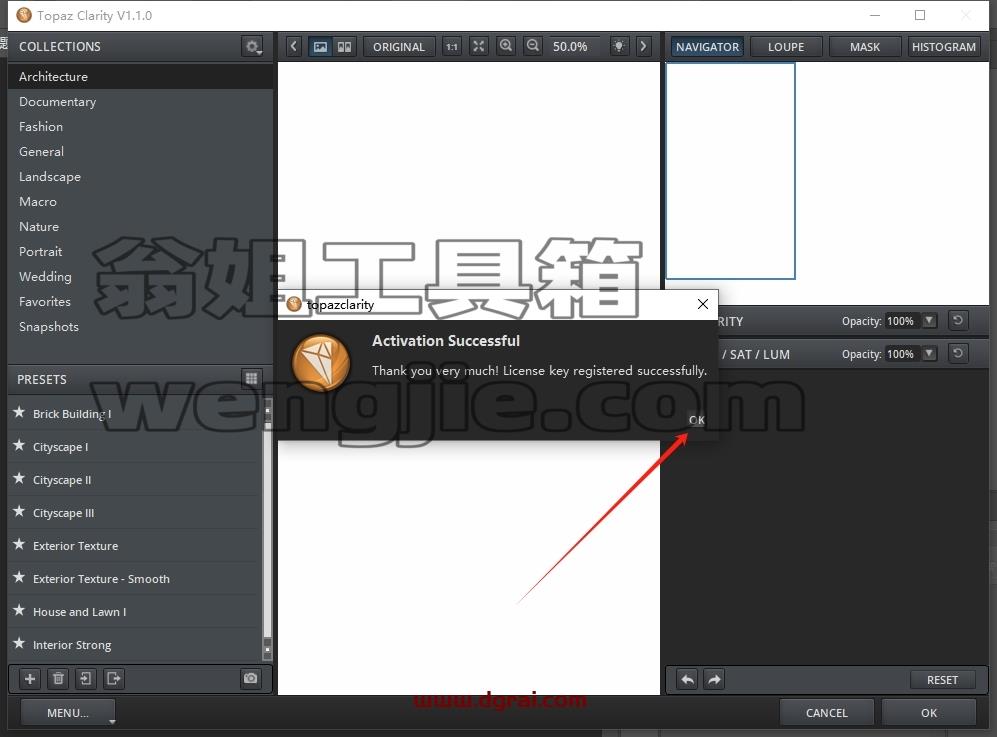Open the Collections settings gear
Screen dimensions: 997x737
(x=252, y=46)
